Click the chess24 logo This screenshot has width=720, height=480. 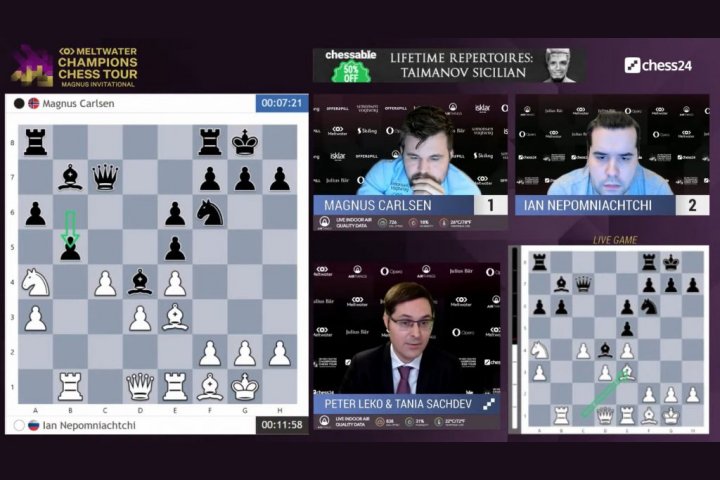pos(659,65)
